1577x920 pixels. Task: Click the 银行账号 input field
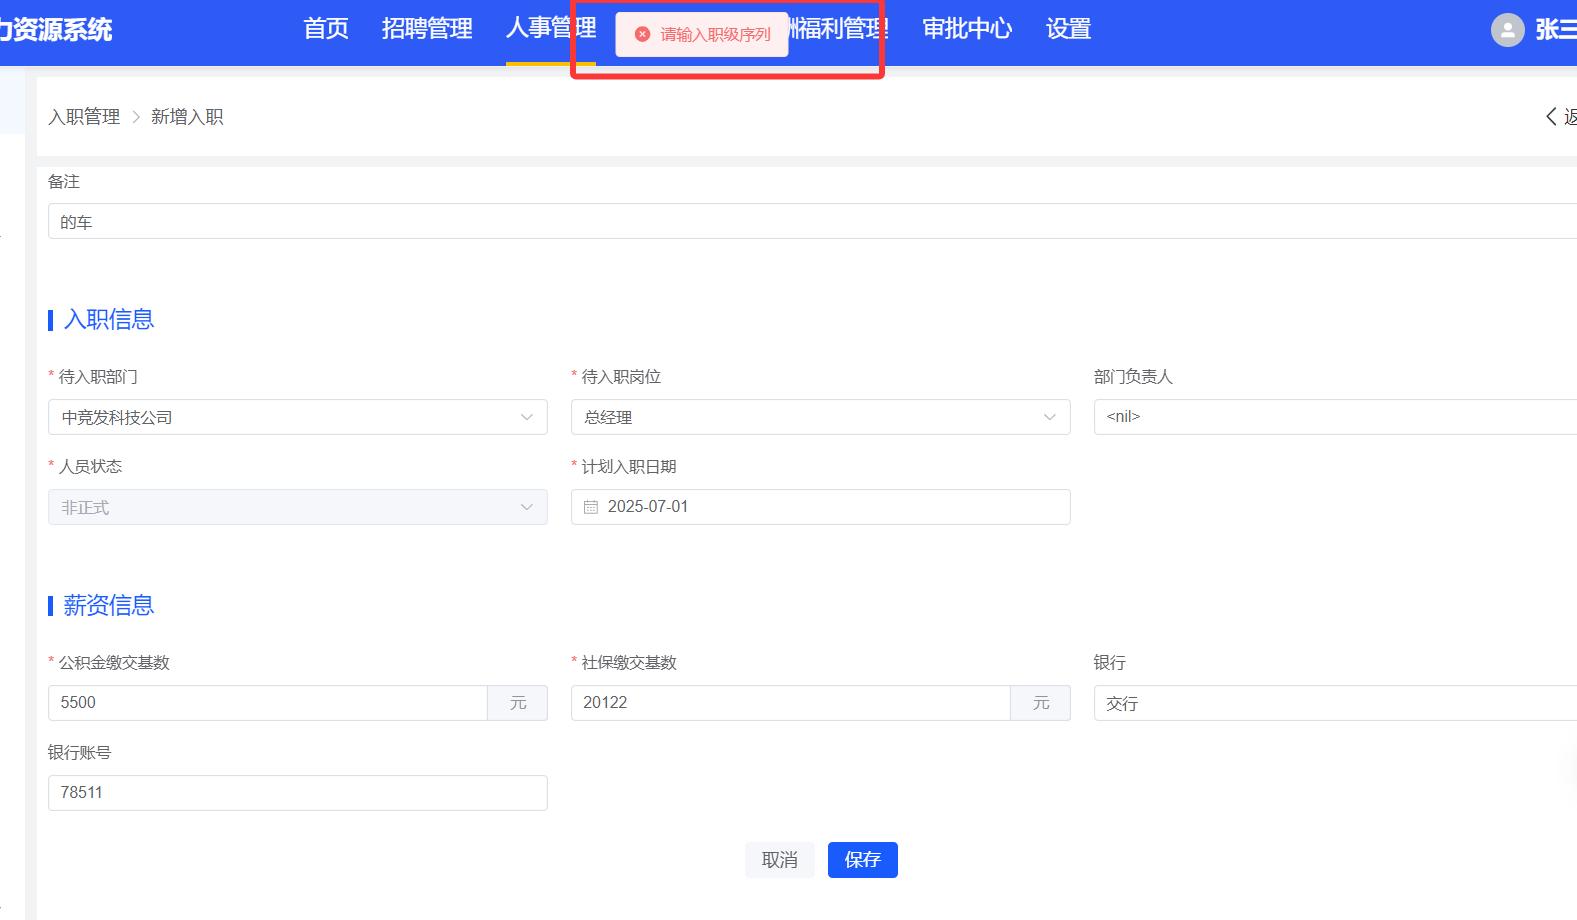[298, 793]
